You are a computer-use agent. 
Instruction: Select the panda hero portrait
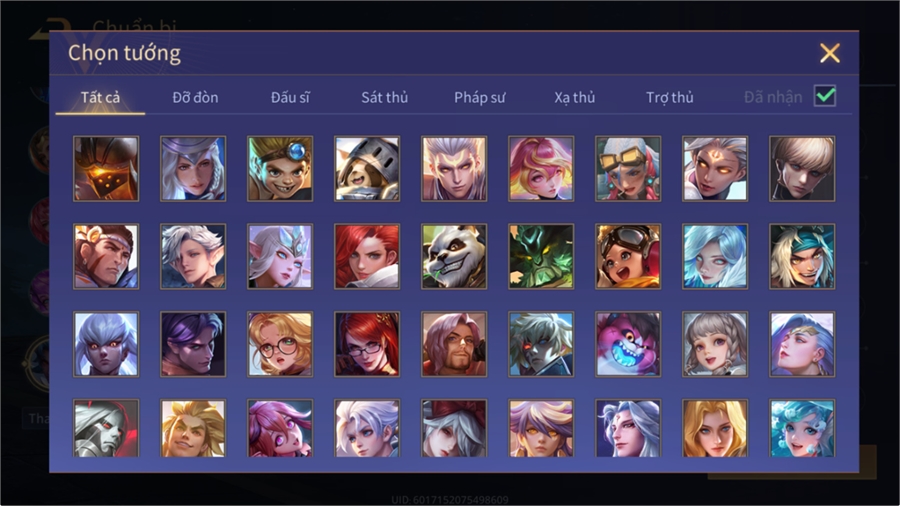pyautogui.click(x=454, y=256)
